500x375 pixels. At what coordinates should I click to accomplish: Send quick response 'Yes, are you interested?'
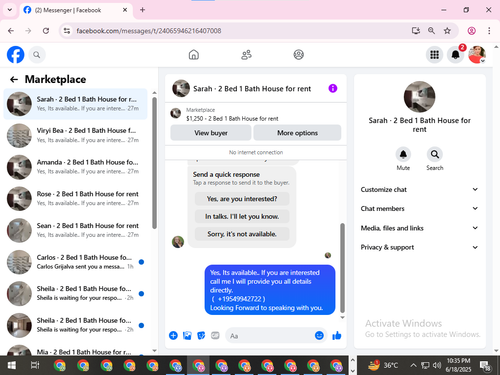click(242, 199)
